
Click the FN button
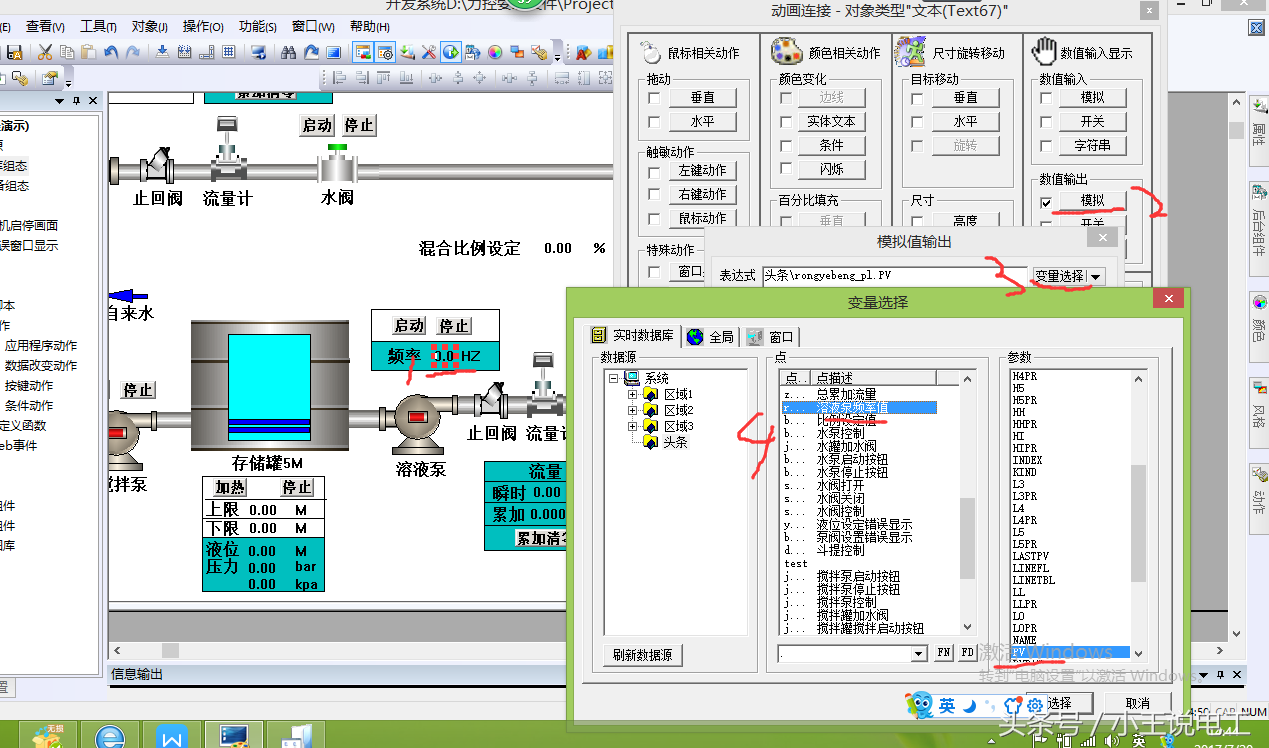pos(944,653)
